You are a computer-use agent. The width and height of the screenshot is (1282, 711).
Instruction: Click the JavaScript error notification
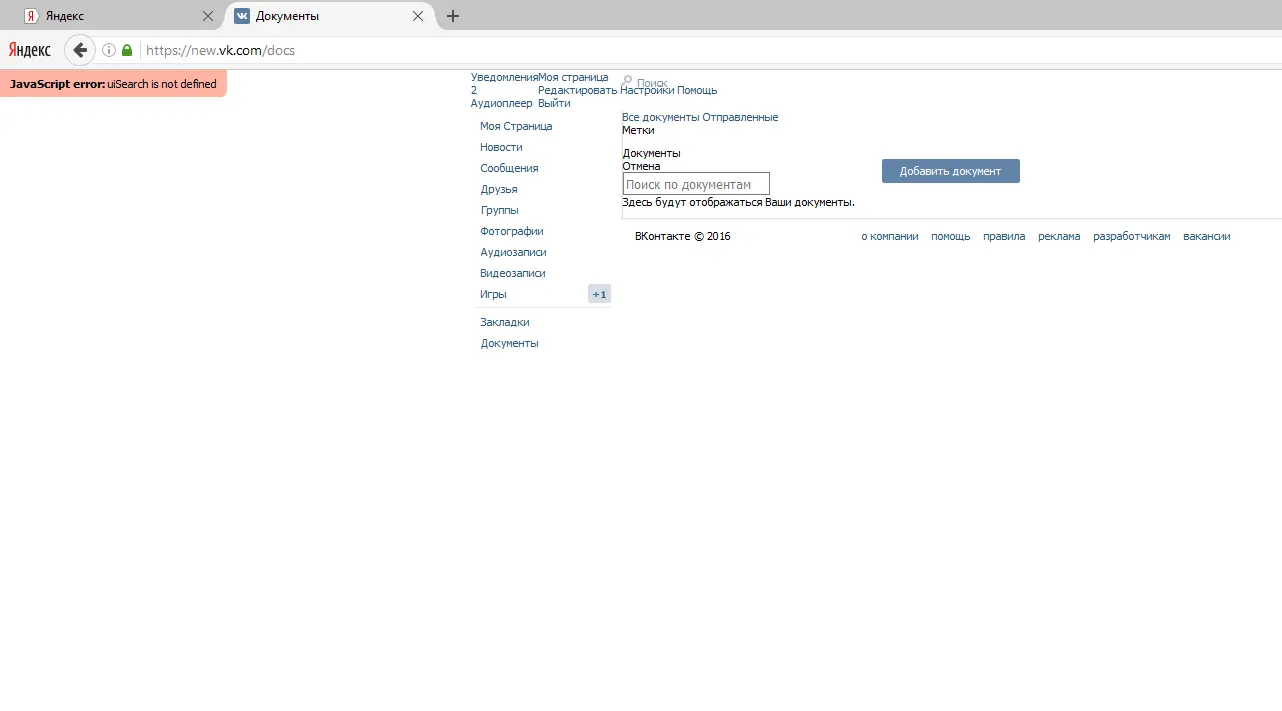click(113, 84)
